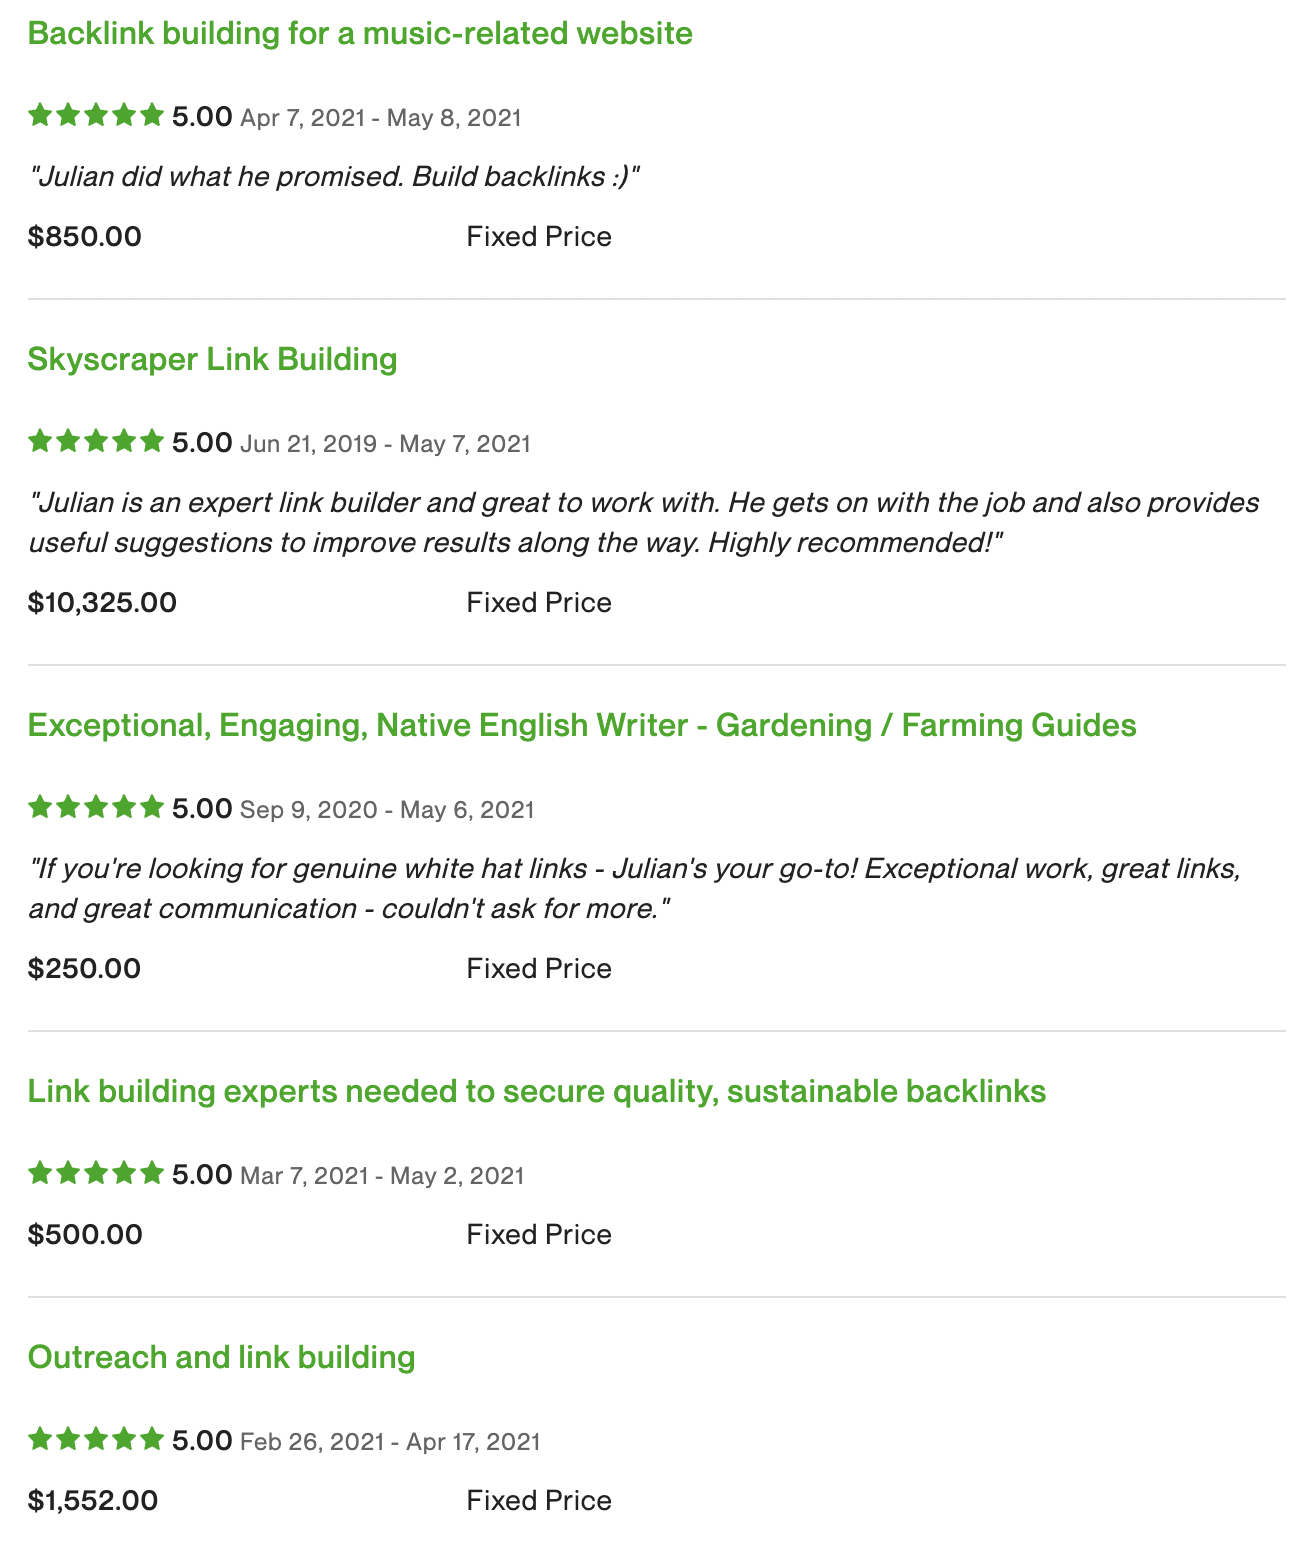Select the 'genuine white hat links' review text
Image resolution: width=1296 pixels, height=1562 pixels.
635,888
